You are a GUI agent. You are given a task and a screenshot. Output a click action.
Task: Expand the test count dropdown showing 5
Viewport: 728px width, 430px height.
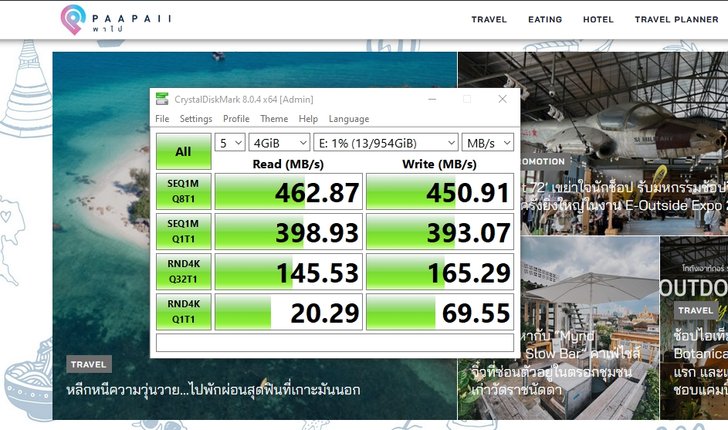pyautogui.click(x=230, y=143)
